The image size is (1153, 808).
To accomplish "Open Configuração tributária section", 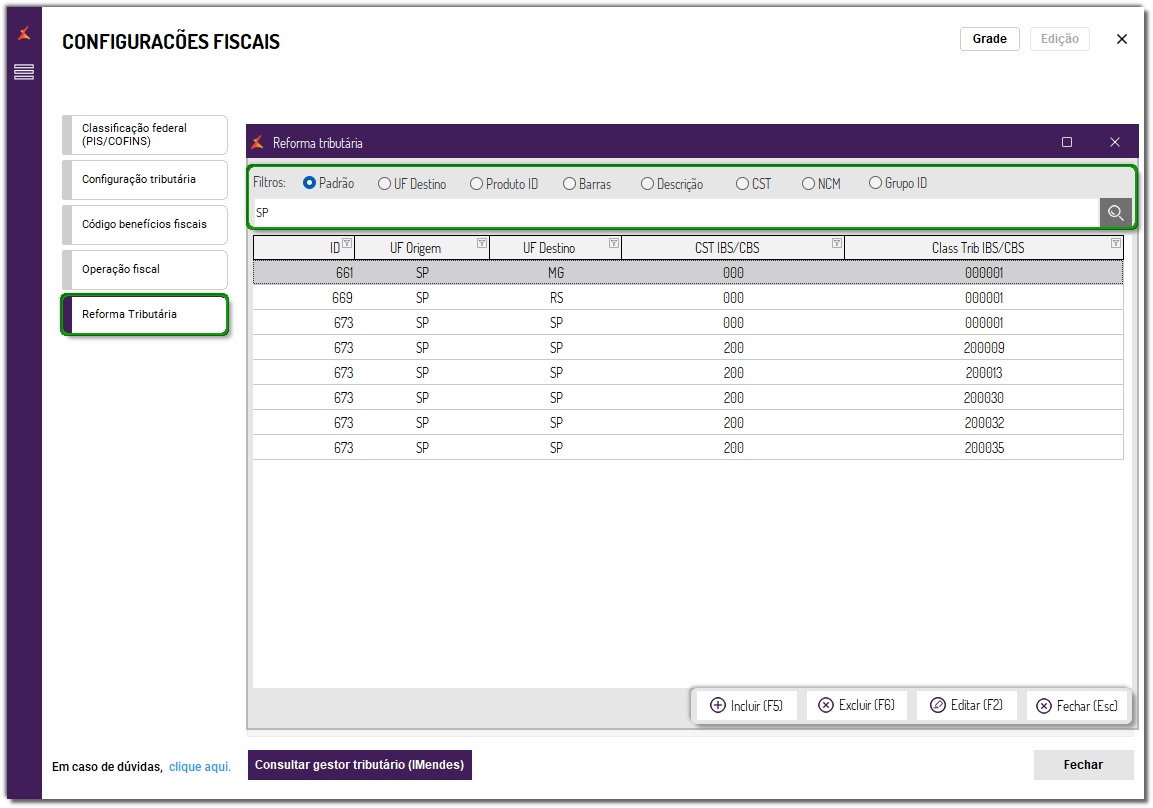I will [x=145, y=179].
